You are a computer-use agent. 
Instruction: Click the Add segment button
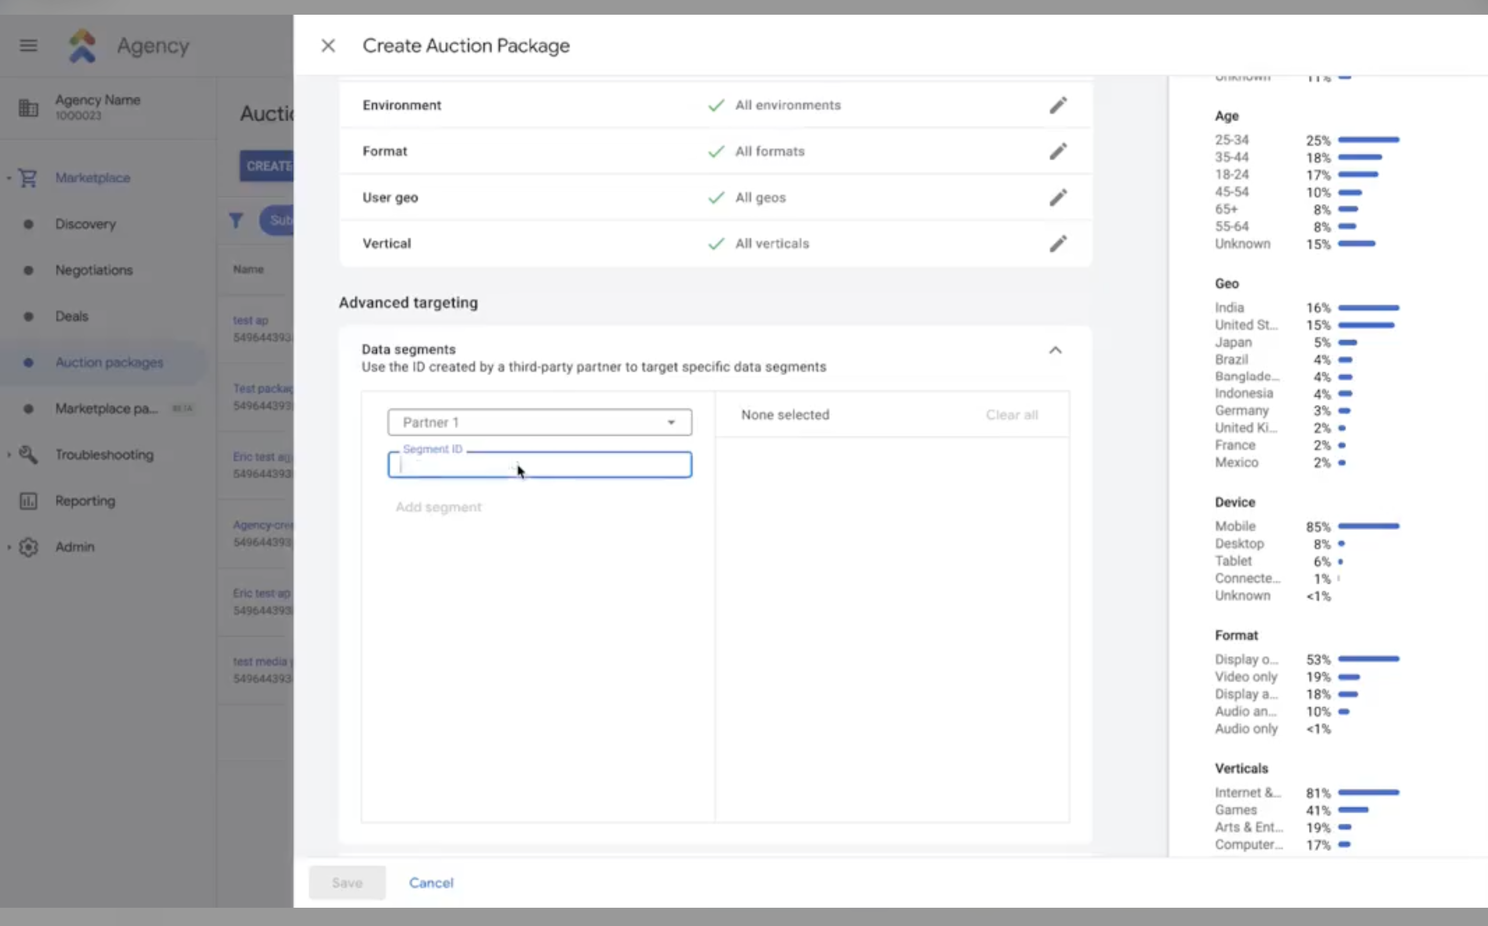click(438, 507)
